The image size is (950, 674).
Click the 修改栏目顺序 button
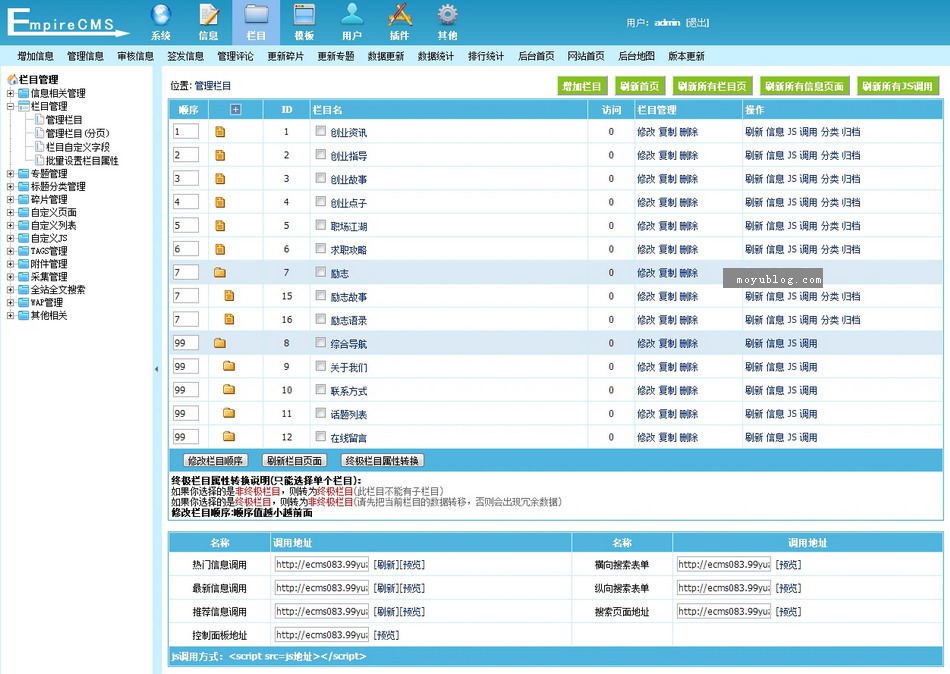point(215,461)
